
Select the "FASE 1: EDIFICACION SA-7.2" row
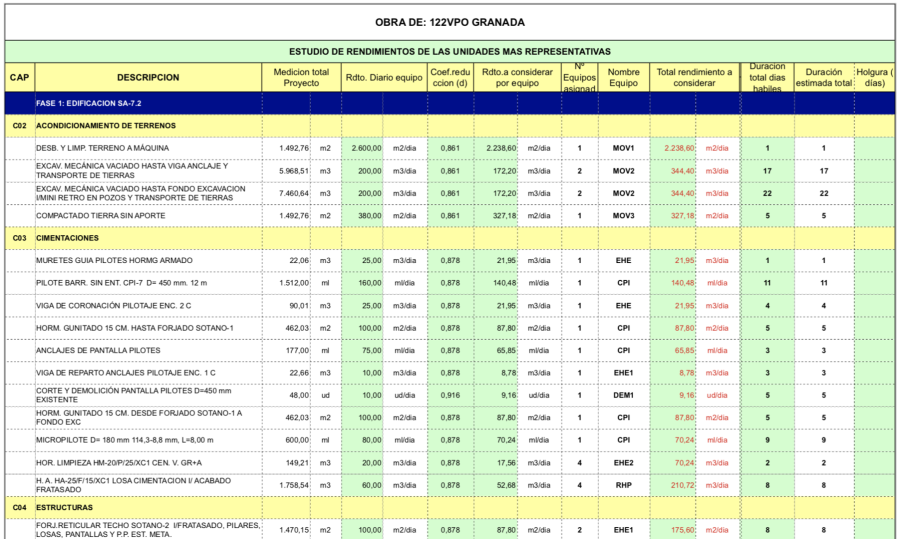[x=88, y=103]
